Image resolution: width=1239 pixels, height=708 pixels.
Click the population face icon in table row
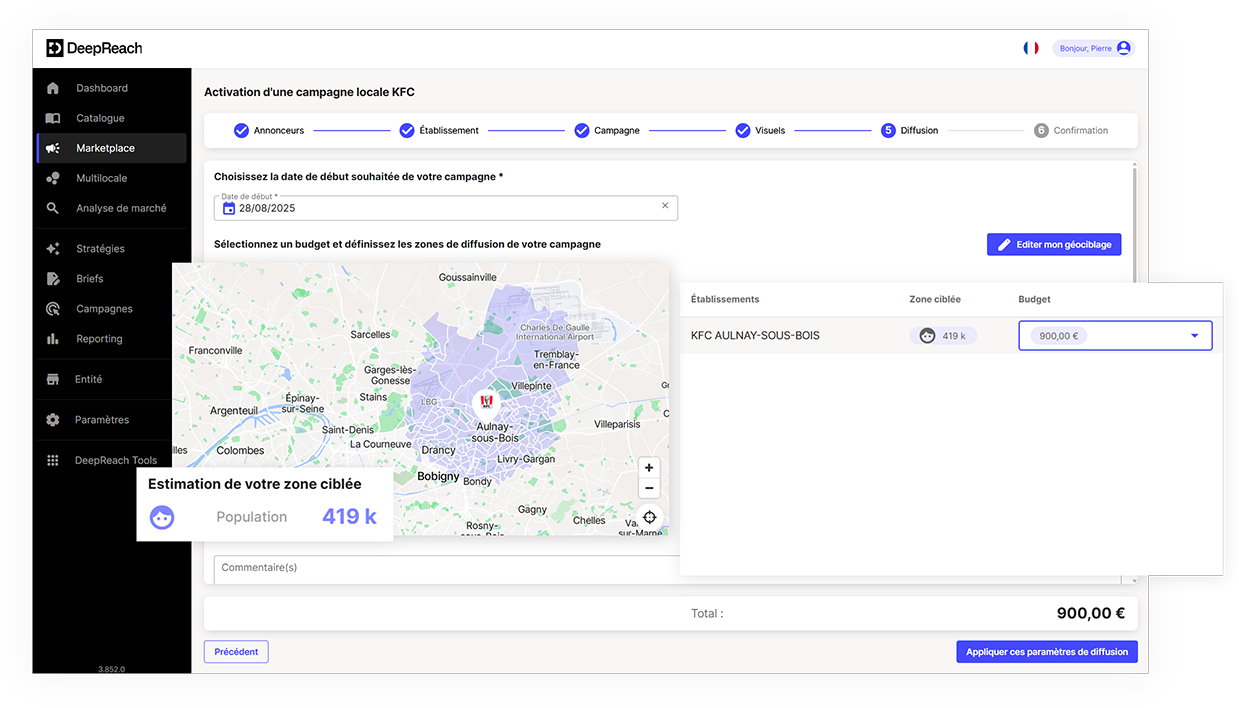pyautogui.click(x=927, y=336)
